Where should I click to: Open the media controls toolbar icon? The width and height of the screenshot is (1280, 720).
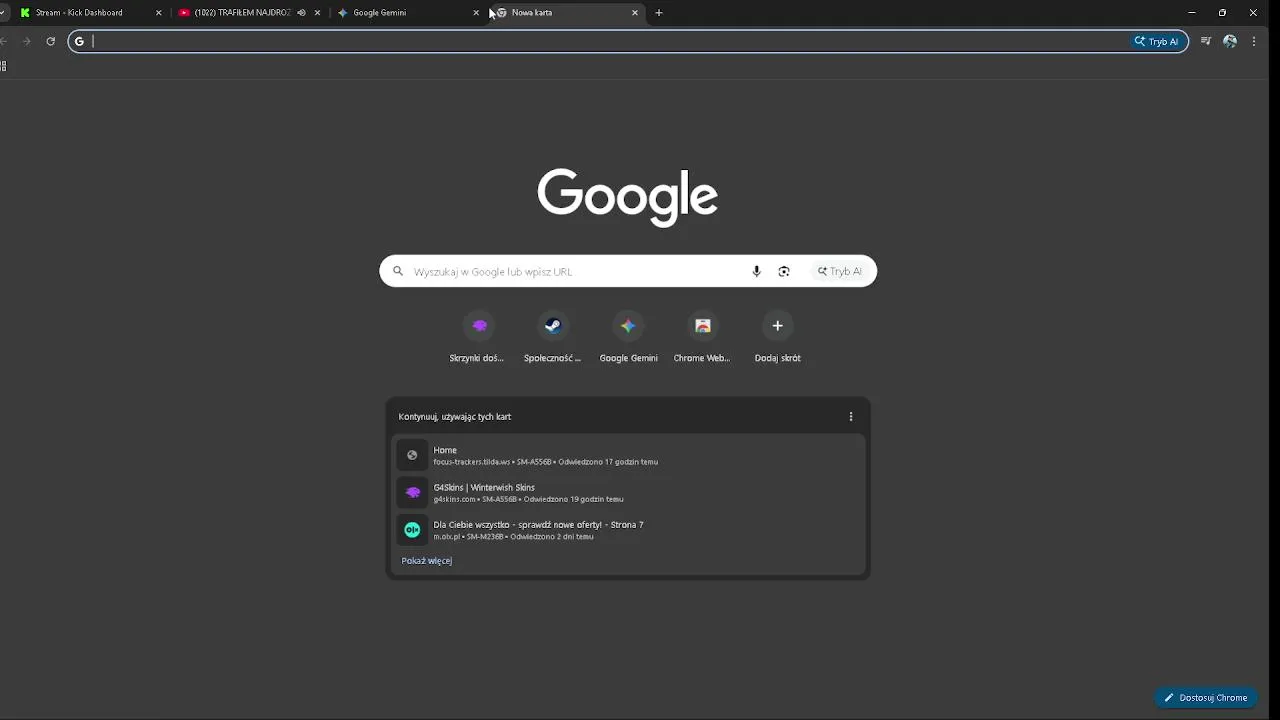point(1206,41)
